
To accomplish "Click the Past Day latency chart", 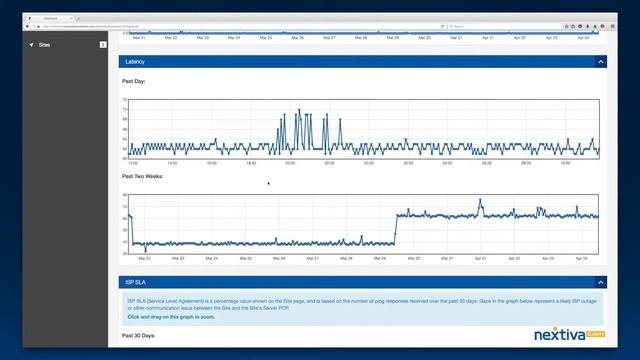I will [364, 129].
